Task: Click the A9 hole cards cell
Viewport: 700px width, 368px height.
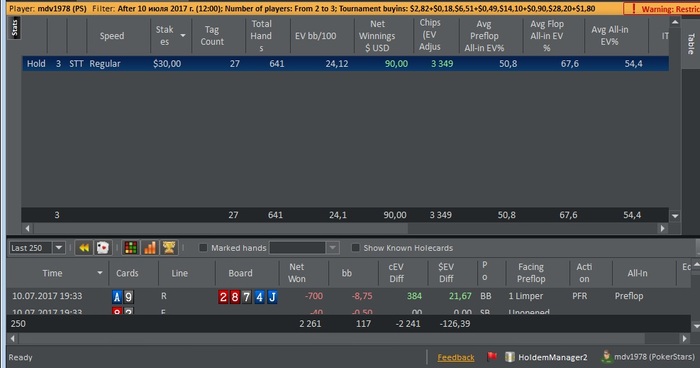Action: [x=123, y=297]
